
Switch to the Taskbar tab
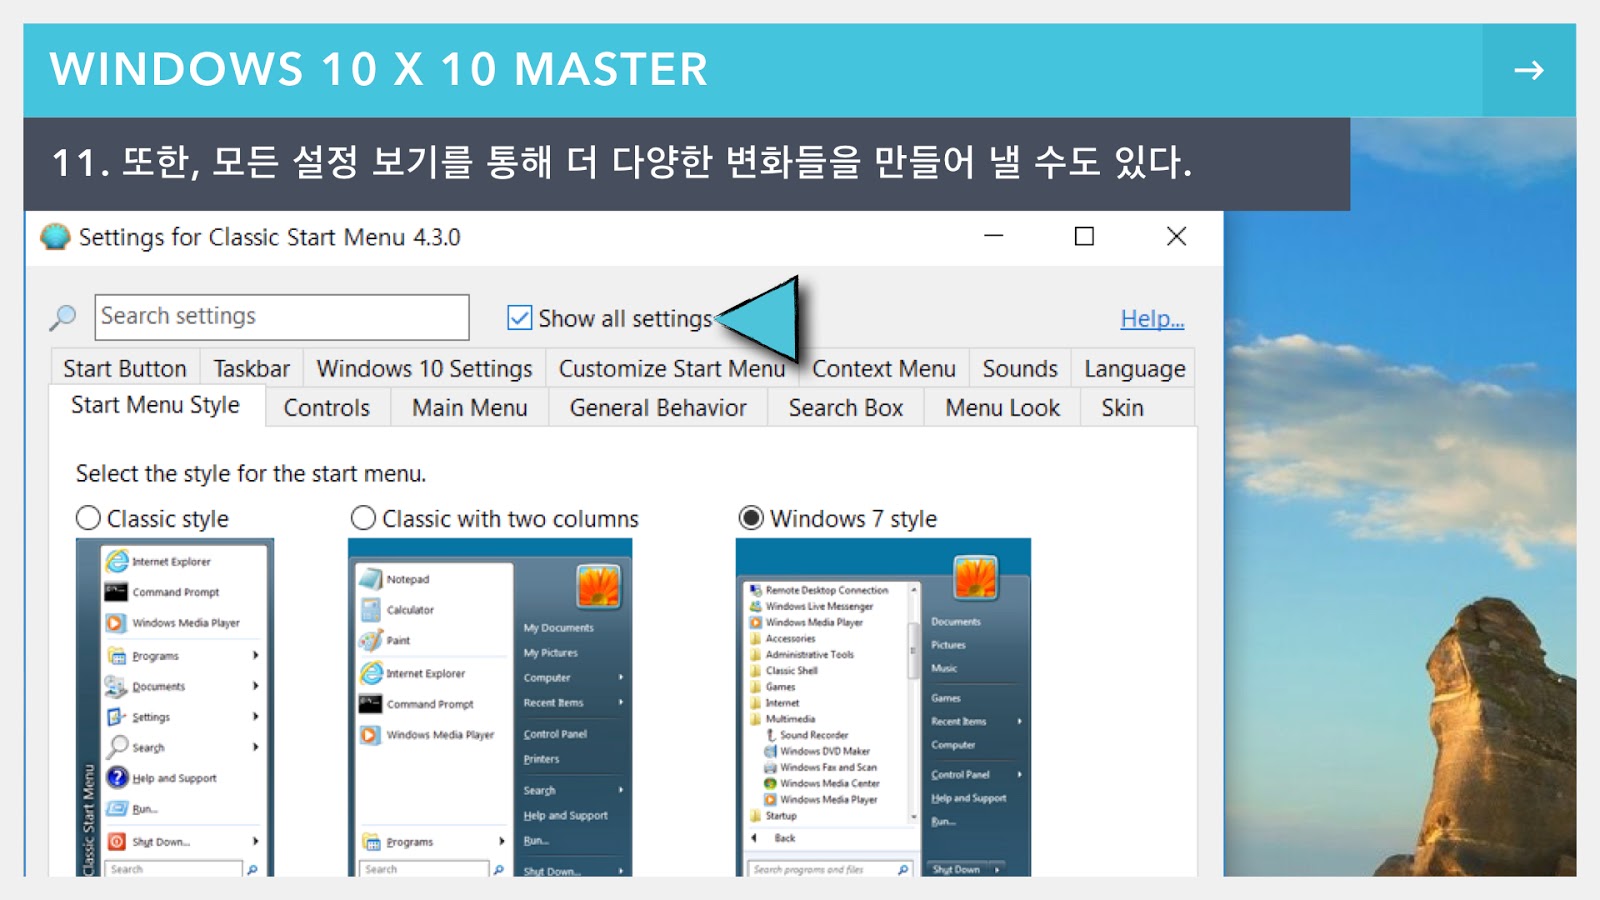click(252, 368)
